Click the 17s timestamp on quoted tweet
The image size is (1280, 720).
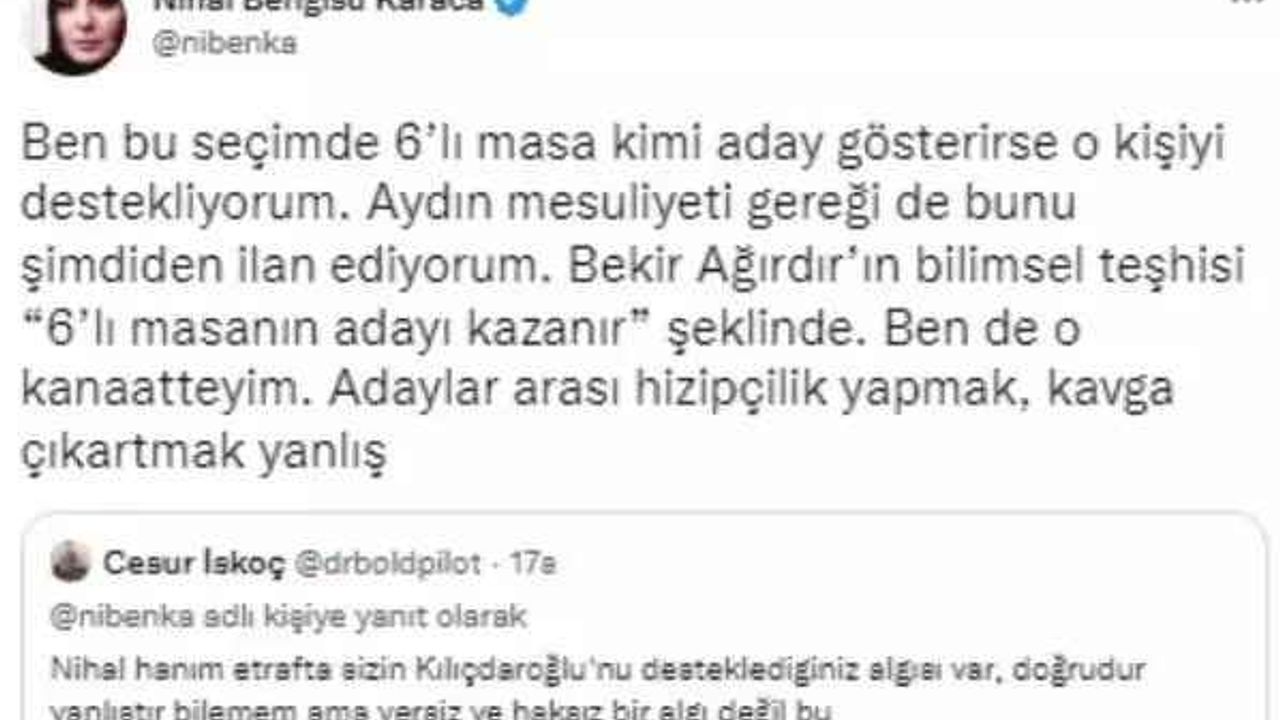click(533, 563)
